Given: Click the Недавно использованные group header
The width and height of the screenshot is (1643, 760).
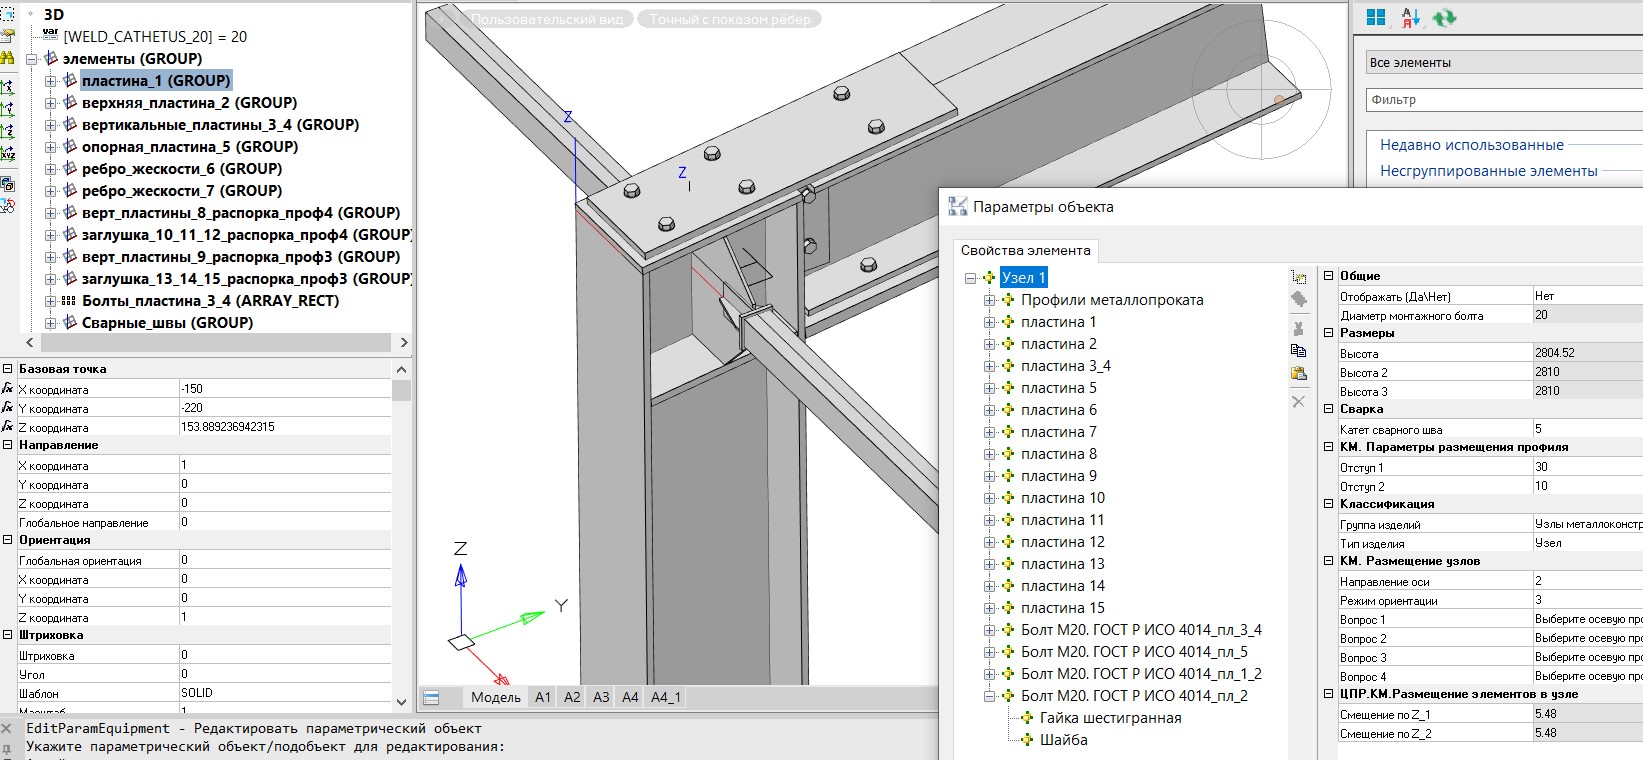Looking at the screenshot, I should pos(1471,145).
